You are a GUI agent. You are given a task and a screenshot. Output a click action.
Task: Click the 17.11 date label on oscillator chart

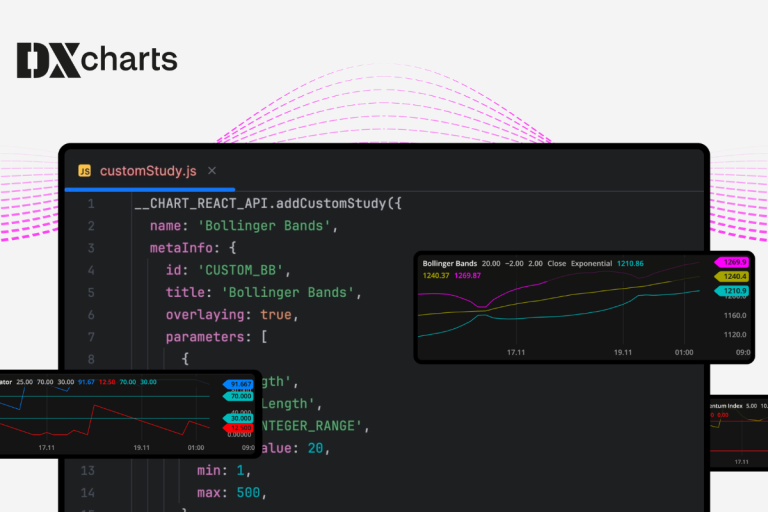click(x=47, y=448)
